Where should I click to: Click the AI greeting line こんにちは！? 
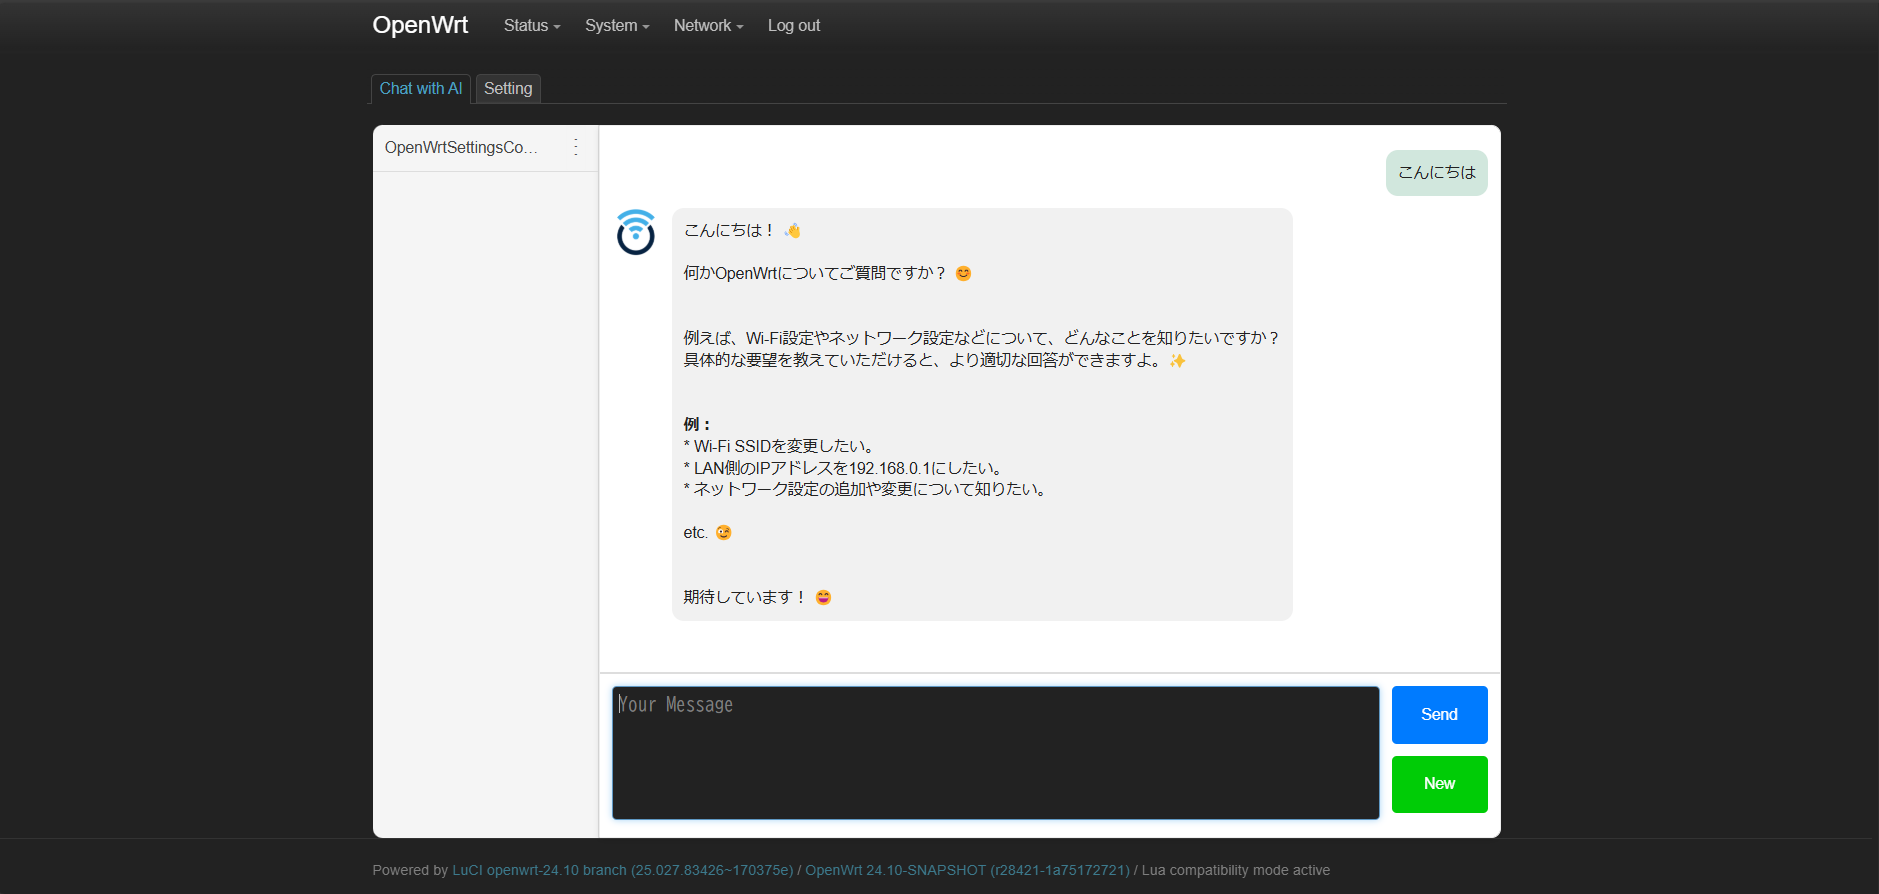coord(742,231)
